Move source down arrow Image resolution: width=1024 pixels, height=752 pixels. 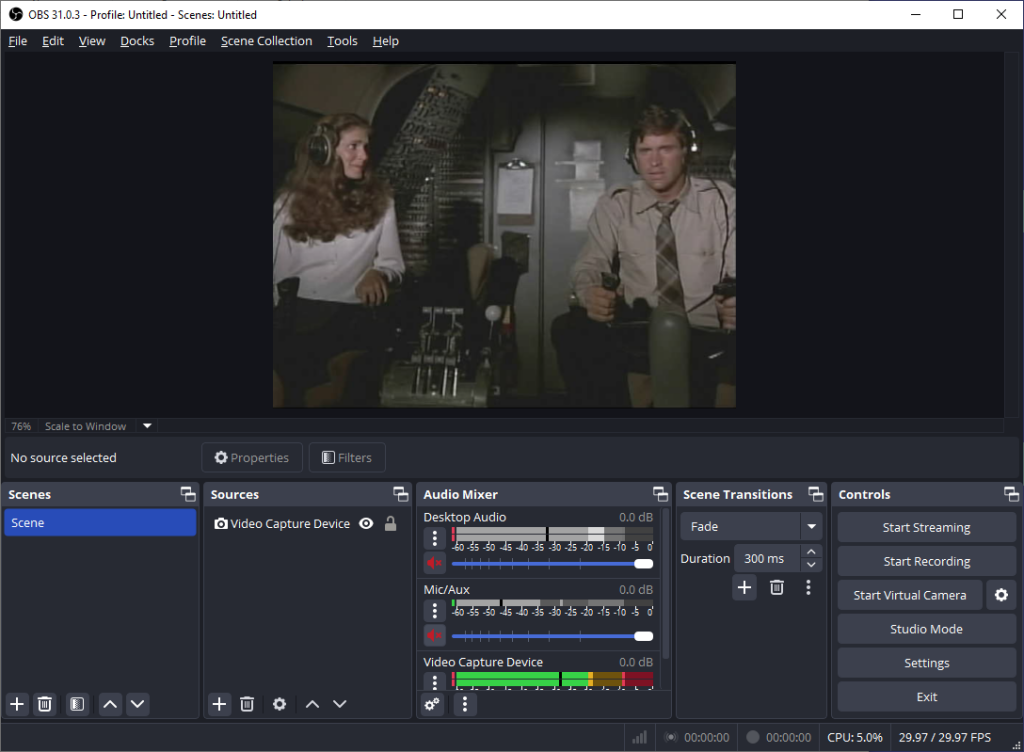coord(340,704)
